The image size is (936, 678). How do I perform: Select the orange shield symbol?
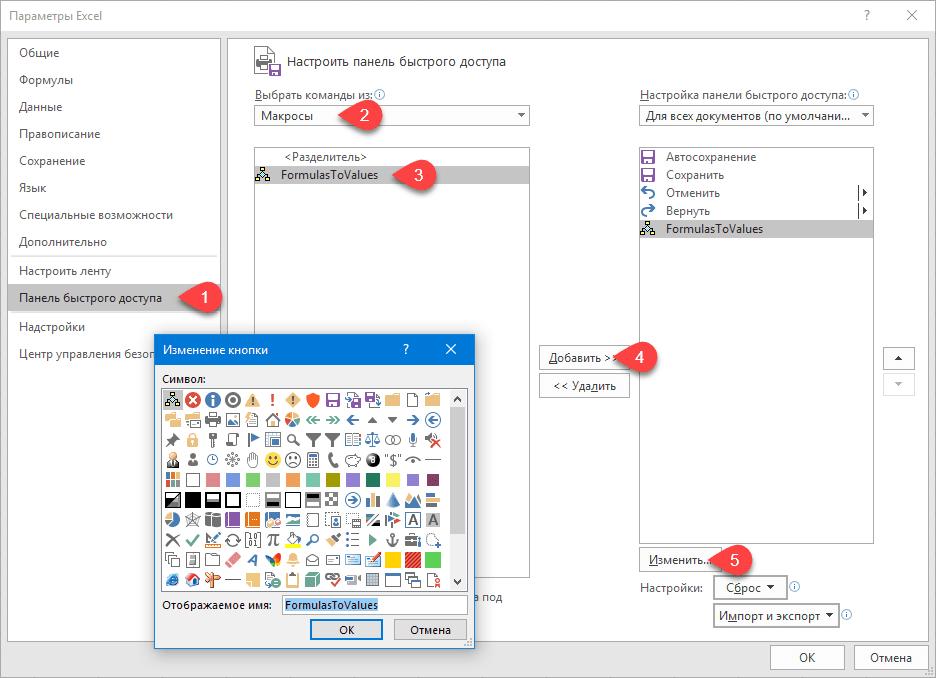313,399
